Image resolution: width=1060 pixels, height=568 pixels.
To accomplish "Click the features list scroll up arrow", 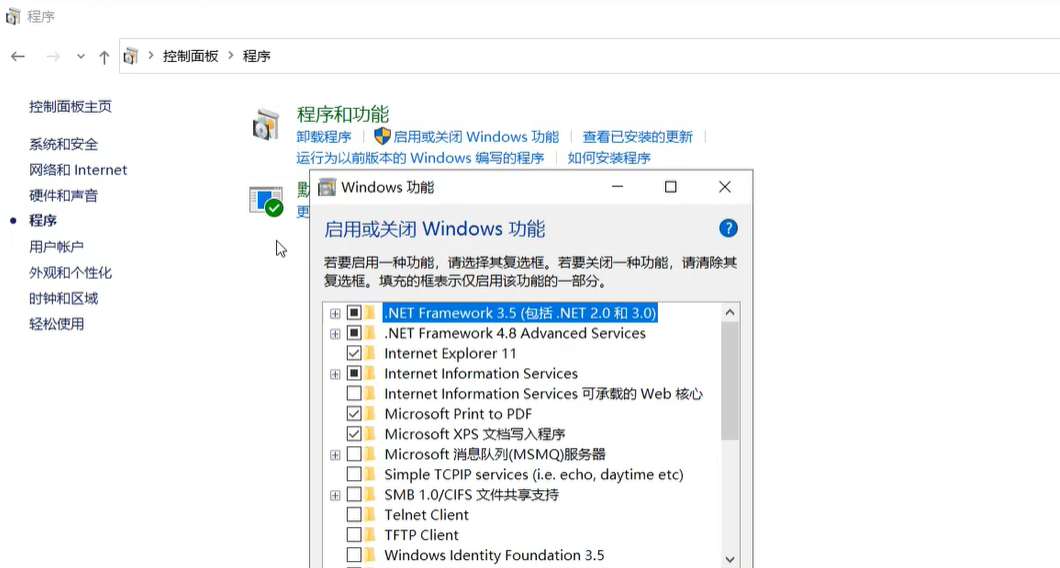I will (729, 312).
